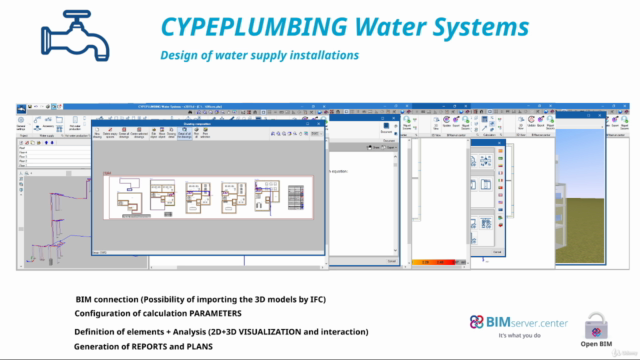Select Roof row in floor list
Screen dimensions: 640x360
click(x=54, y=148)
